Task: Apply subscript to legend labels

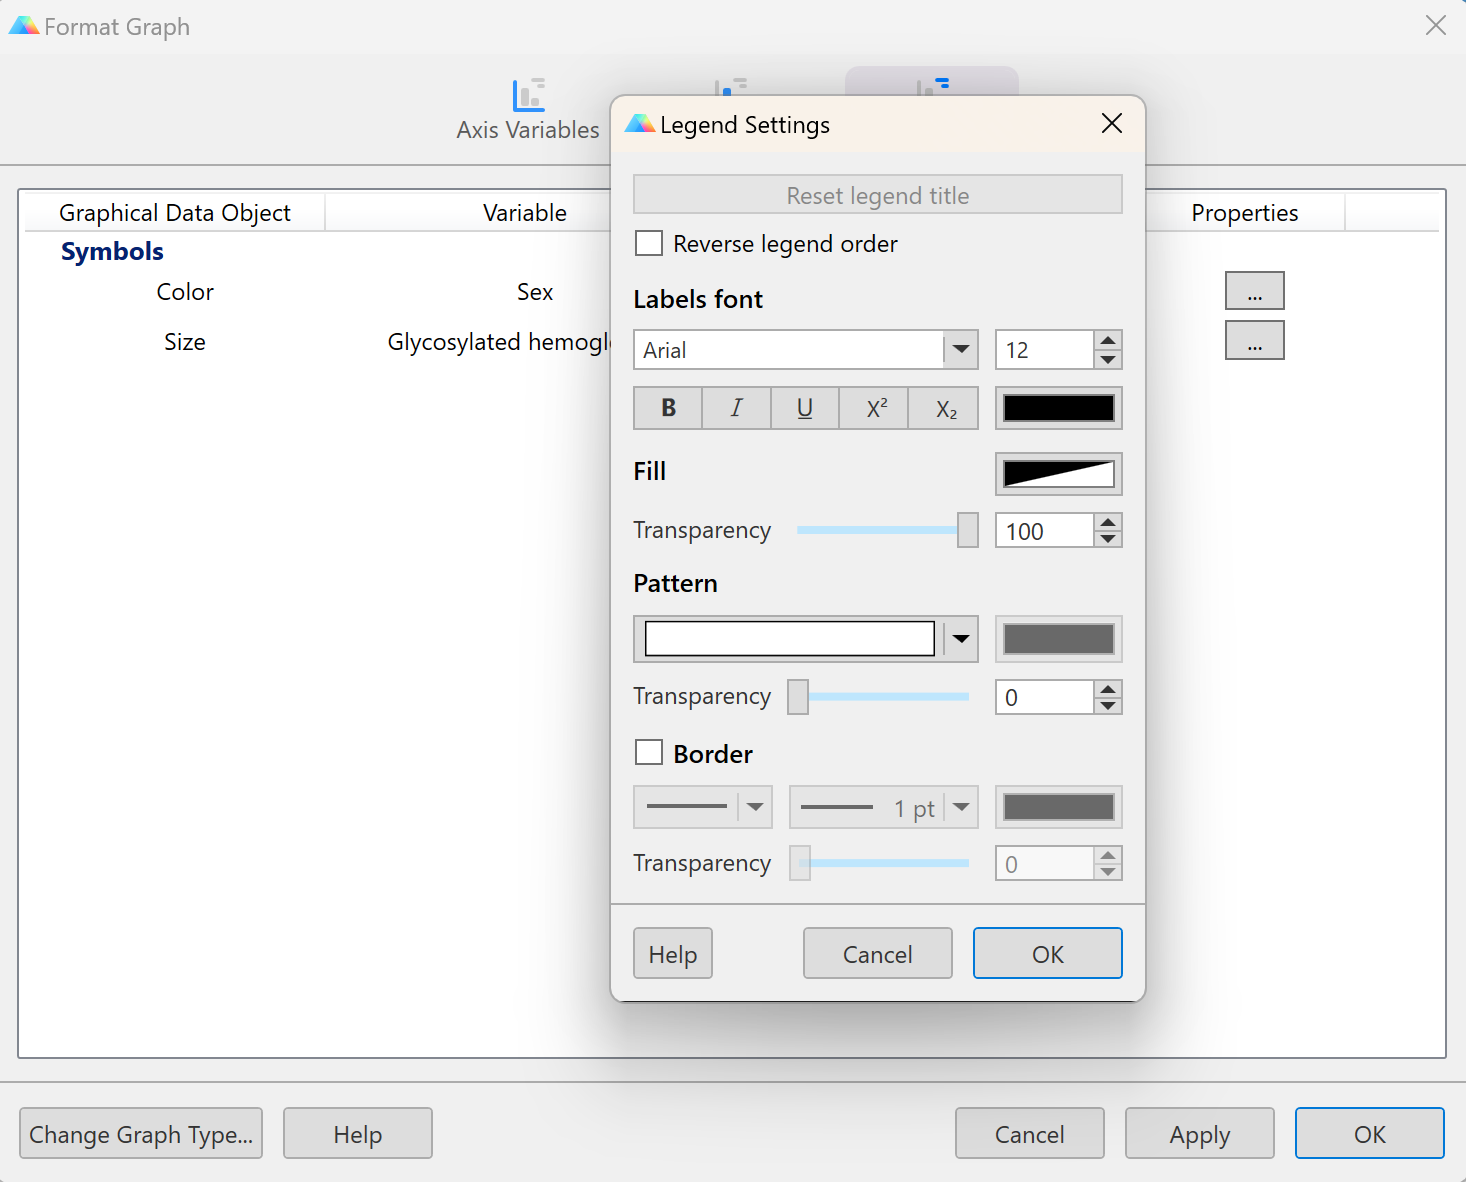Action: (945, 408)
